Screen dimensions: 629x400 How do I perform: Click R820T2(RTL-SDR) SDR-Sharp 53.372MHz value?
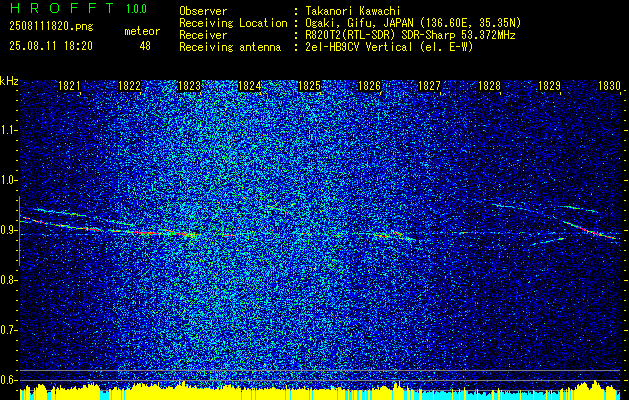[x=410, y=35]
